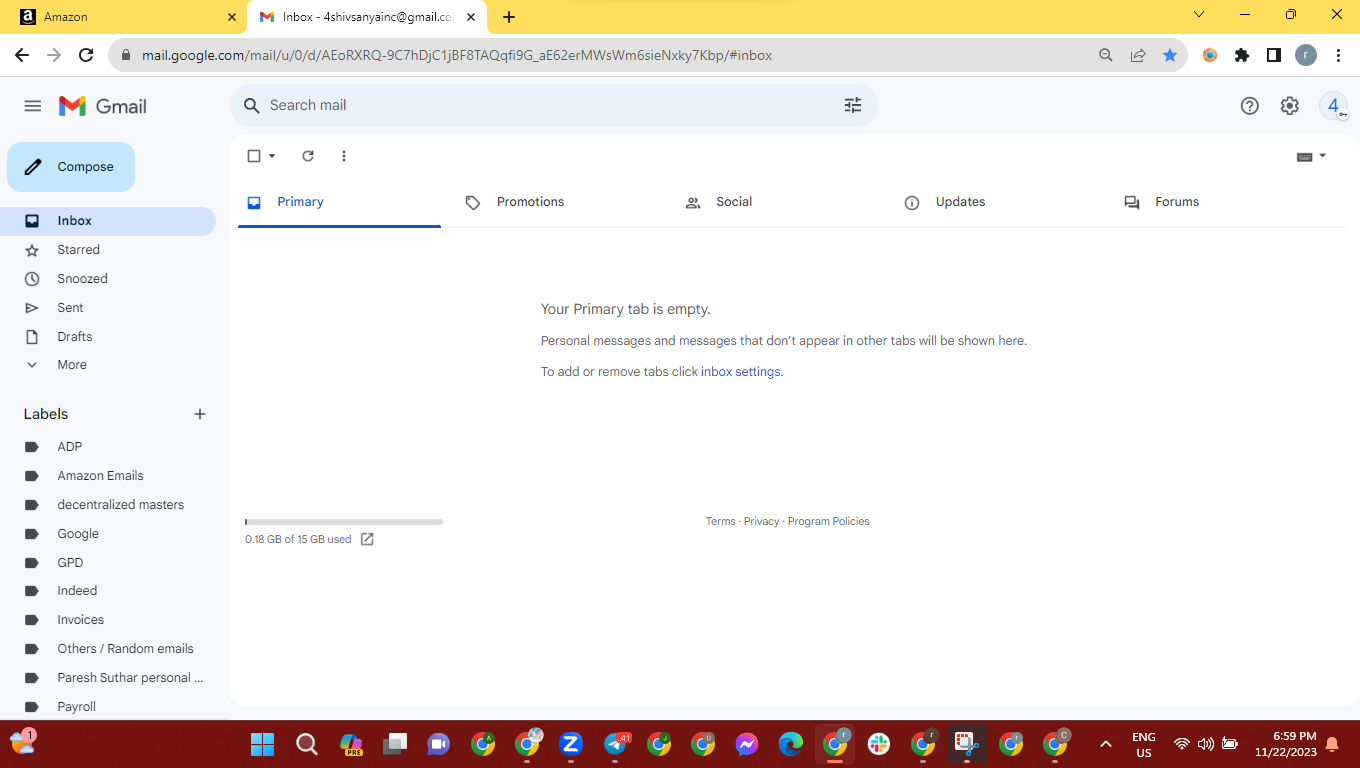Viewport: 1360px width, 768px height.
Task: Share this page icon
Action: click(1138, 55)
